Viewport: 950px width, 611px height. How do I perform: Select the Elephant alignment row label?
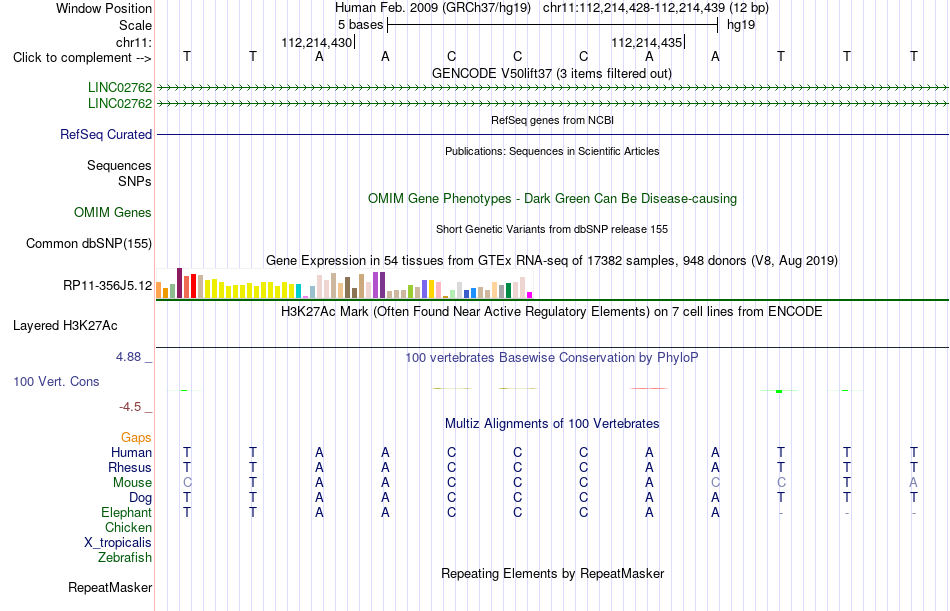pyautogui.click(x=127, y=513)
